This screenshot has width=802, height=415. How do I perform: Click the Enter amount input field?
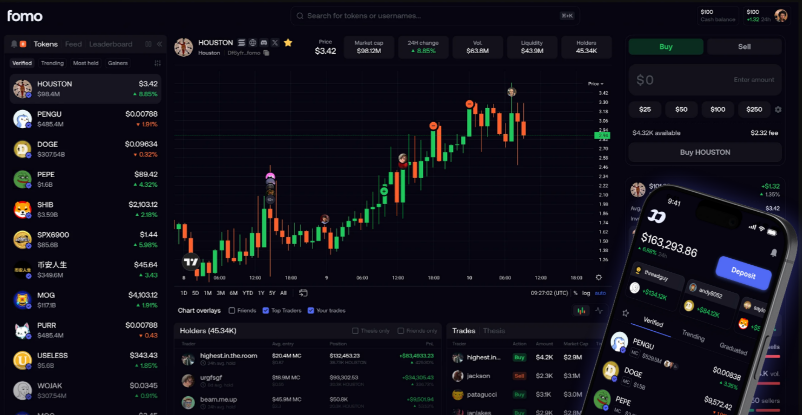click(x=705, y=80)
